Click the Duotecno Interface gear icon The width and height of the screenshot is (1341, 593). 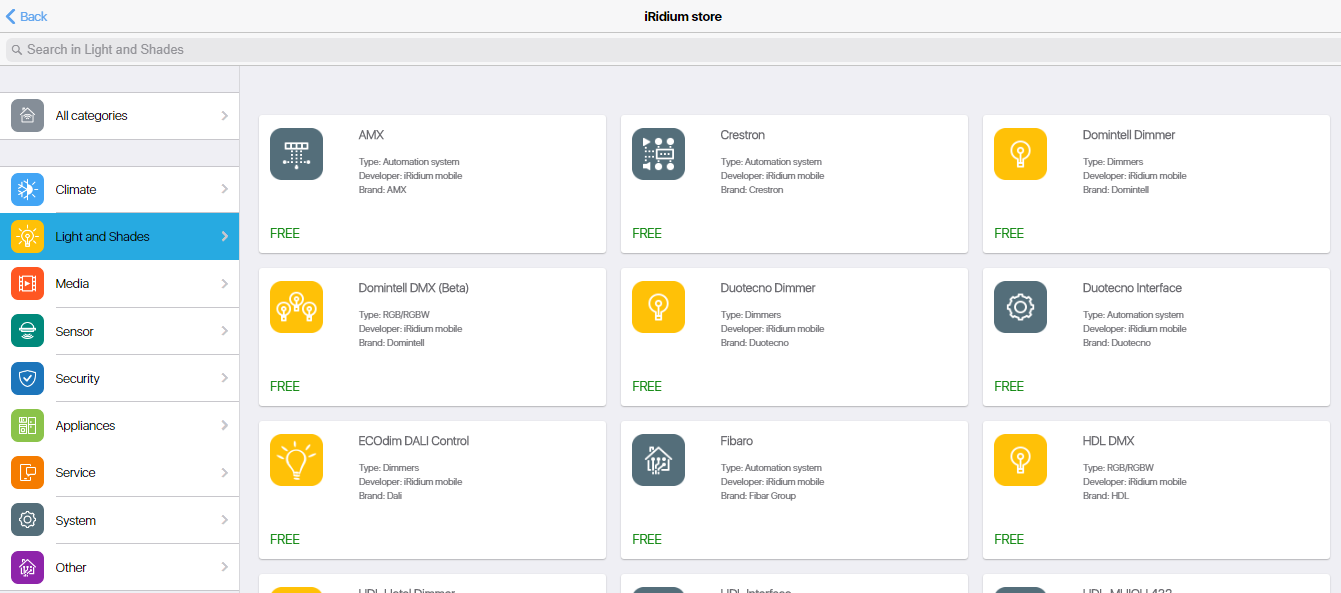click(x=1020, y=307)
